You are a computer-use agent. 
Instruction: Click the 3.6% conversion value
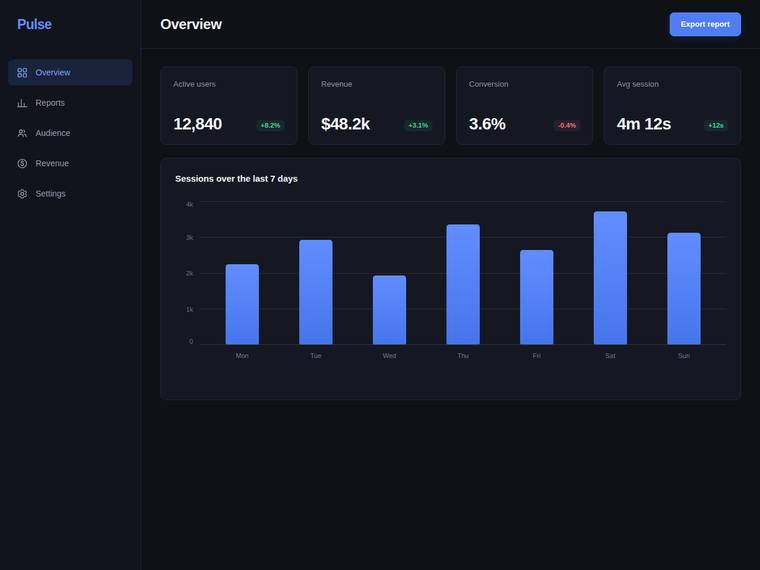[x=487, y=124]
